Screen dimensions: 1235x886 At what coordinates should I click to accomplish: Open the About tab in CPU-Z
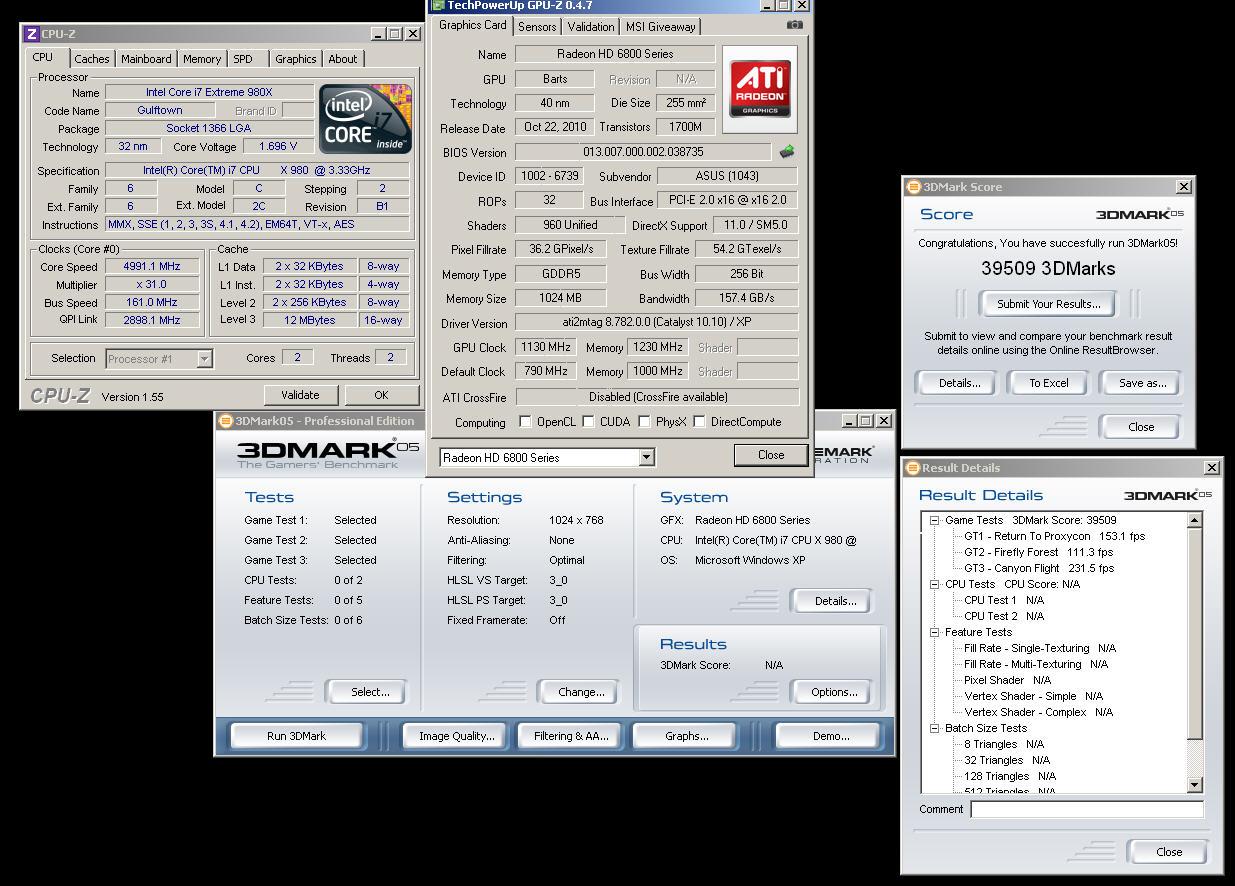pos(343,59)
